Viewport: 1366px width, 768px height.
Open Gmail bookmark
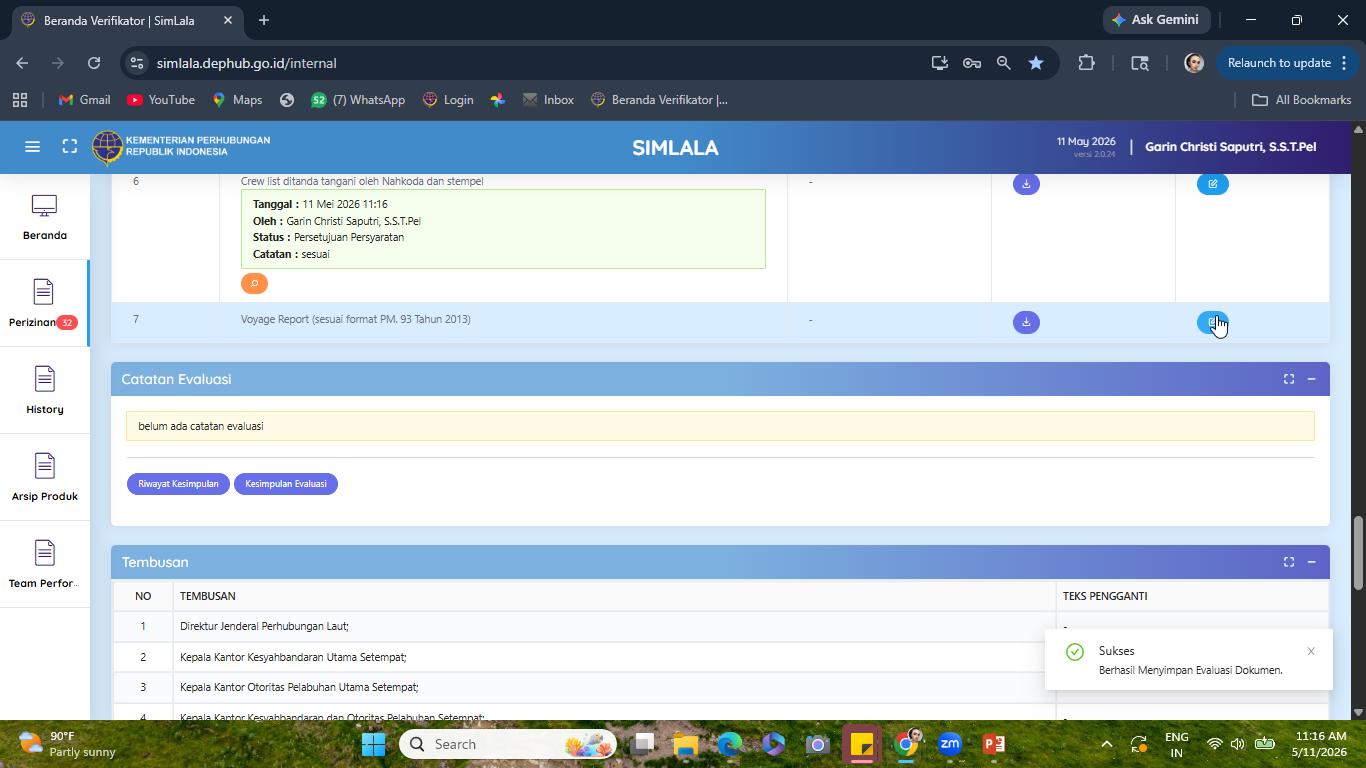pos(84,100)
